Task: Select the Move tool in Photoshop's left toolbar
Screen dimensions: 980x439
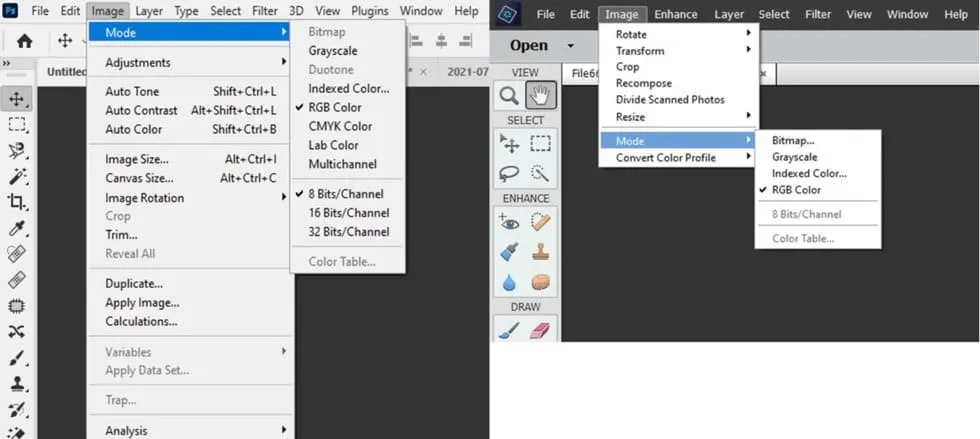Action: click(17, 99)
